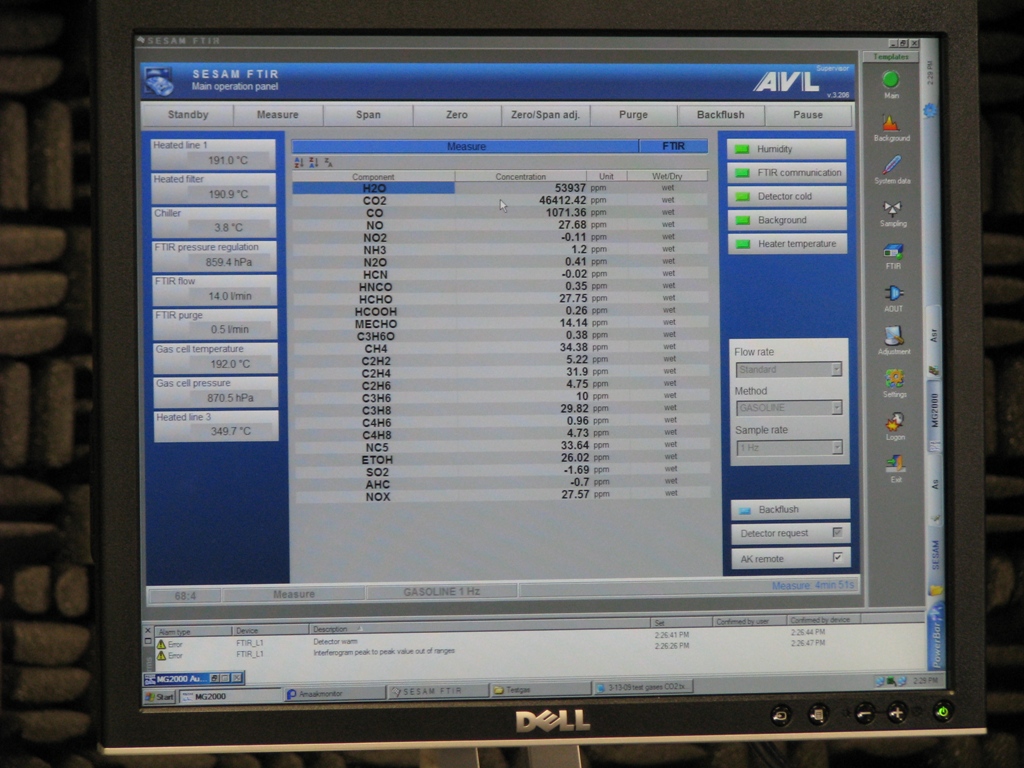Click the Exit icon in sidebar

click(896, 464)
